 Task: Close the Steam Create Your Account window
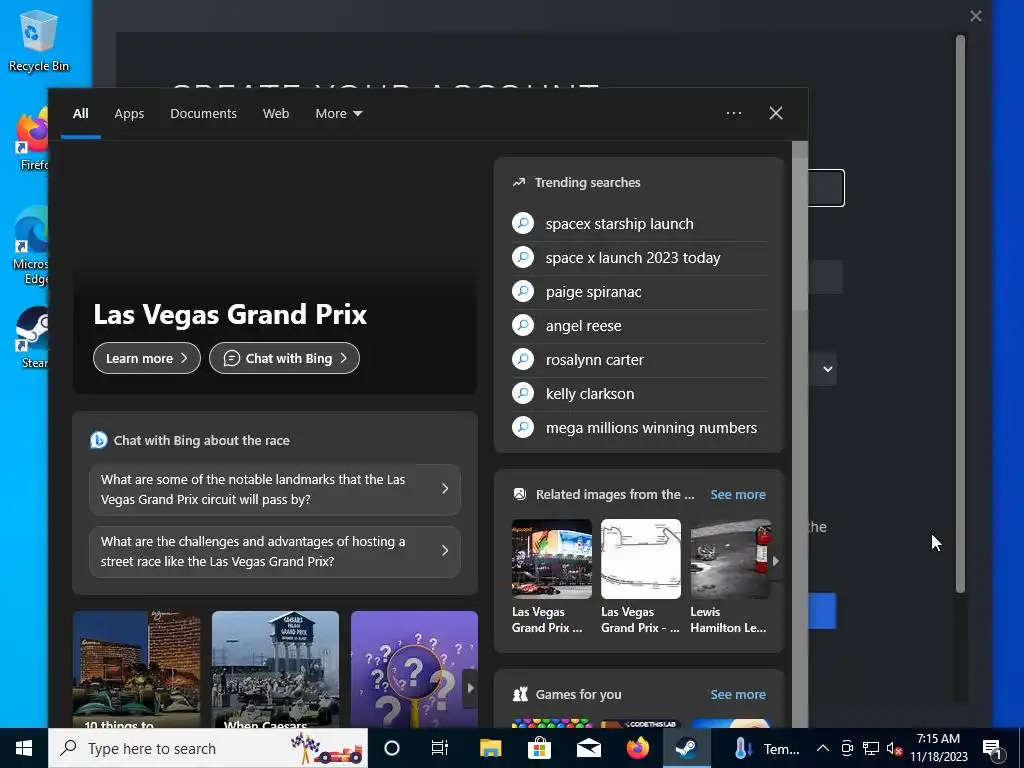tap(976, 16)
